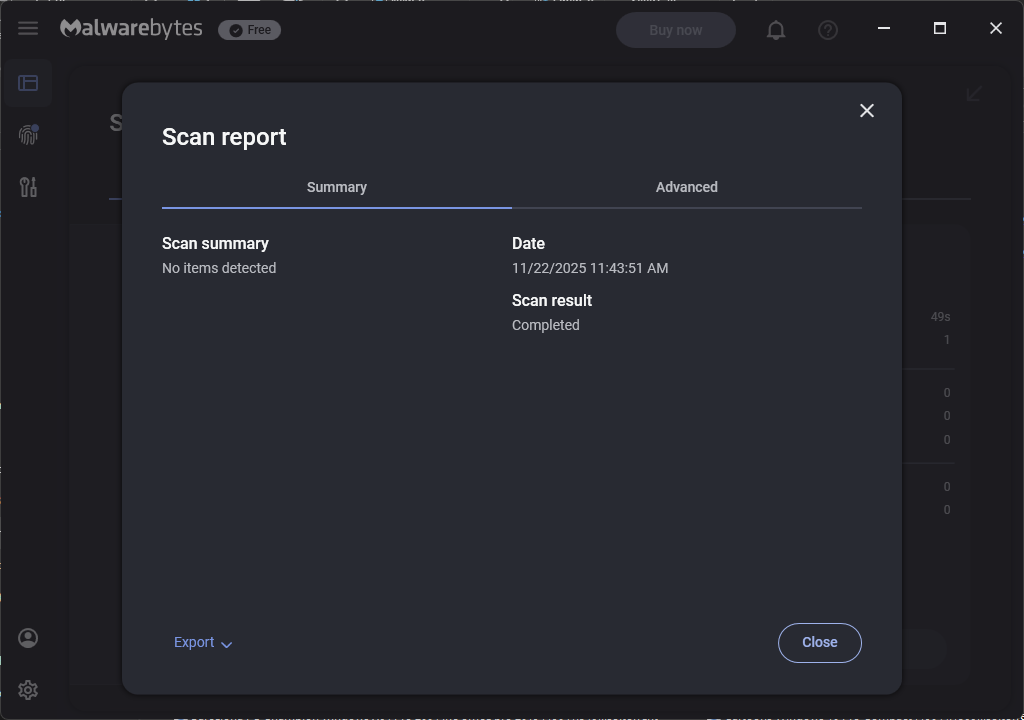
Task: Click the Buy now button
Action: click(x=676, y=30)
